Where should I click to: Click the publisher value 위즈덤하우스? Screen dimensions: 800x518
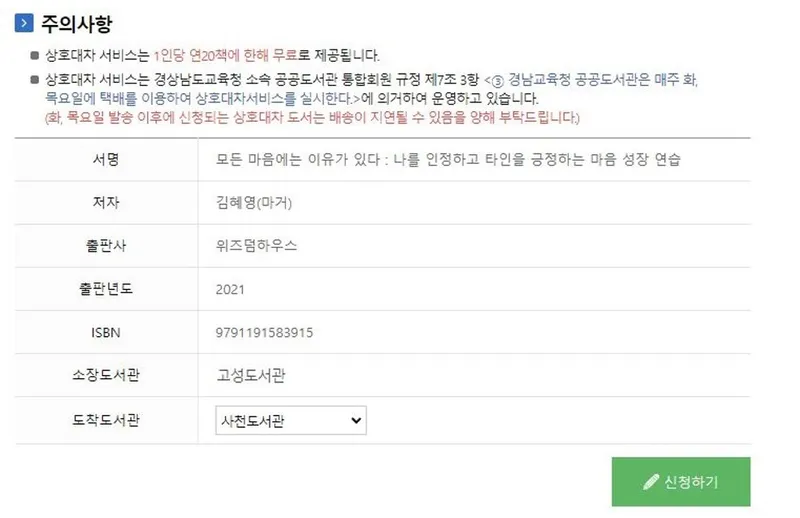pos(256,245)
